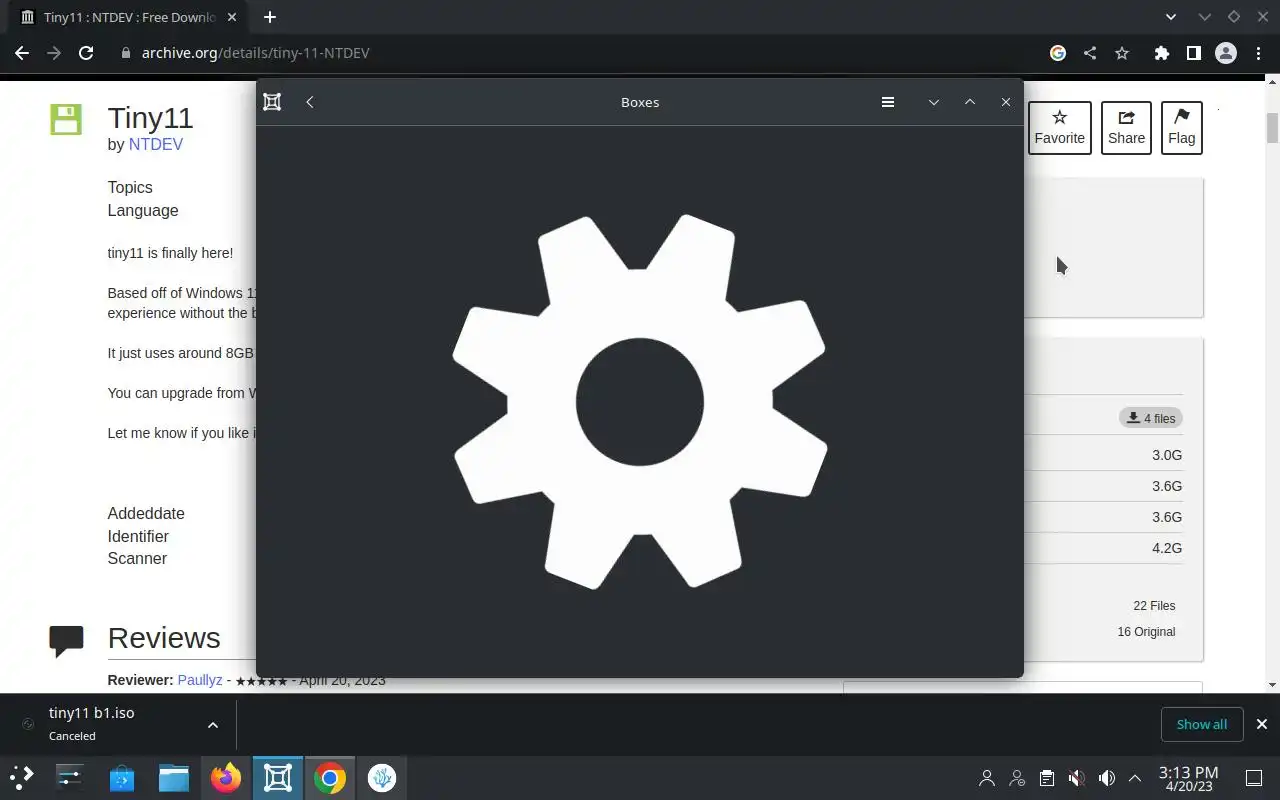Screen dimensions: 1280x800
Task: Open Chrome tab search dropdown
Action: click(1171, 17)
